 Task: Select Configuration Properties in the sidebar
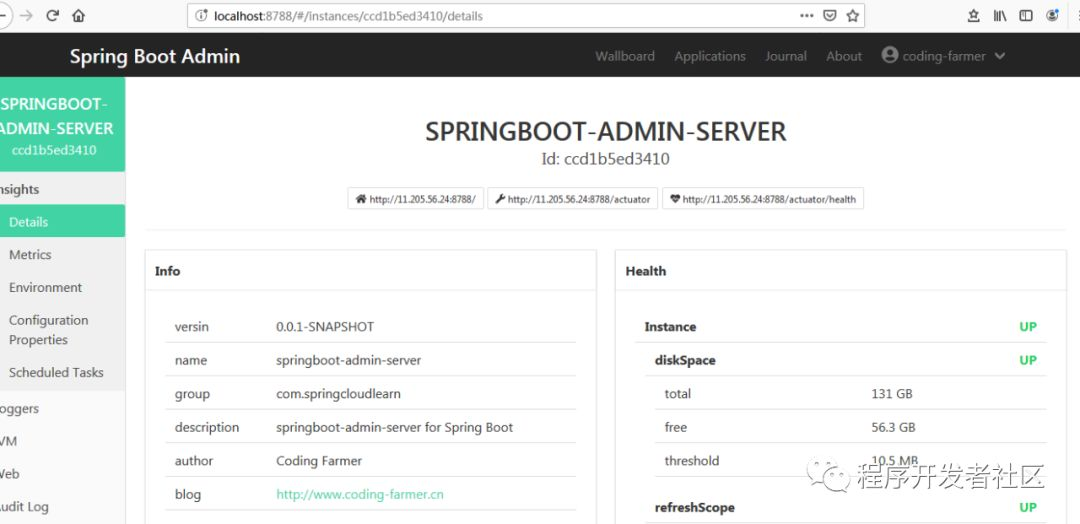tap(62, 330)
